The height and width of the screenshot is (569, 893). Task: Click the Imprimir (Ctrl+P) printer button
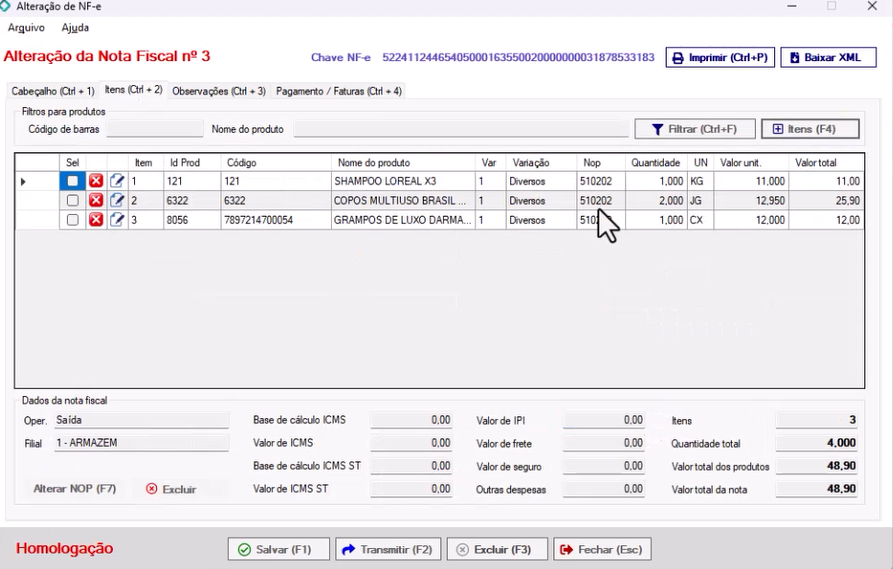[719, 58]
